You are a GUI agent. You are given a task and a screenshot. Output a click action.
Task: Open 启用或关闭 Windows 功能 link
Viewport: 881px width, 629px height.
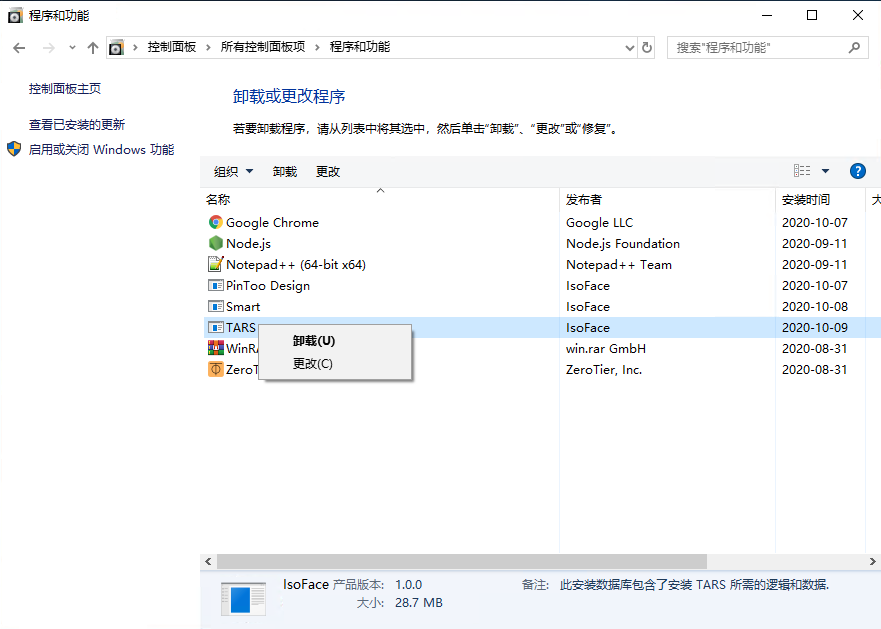(x=101, y=150)
